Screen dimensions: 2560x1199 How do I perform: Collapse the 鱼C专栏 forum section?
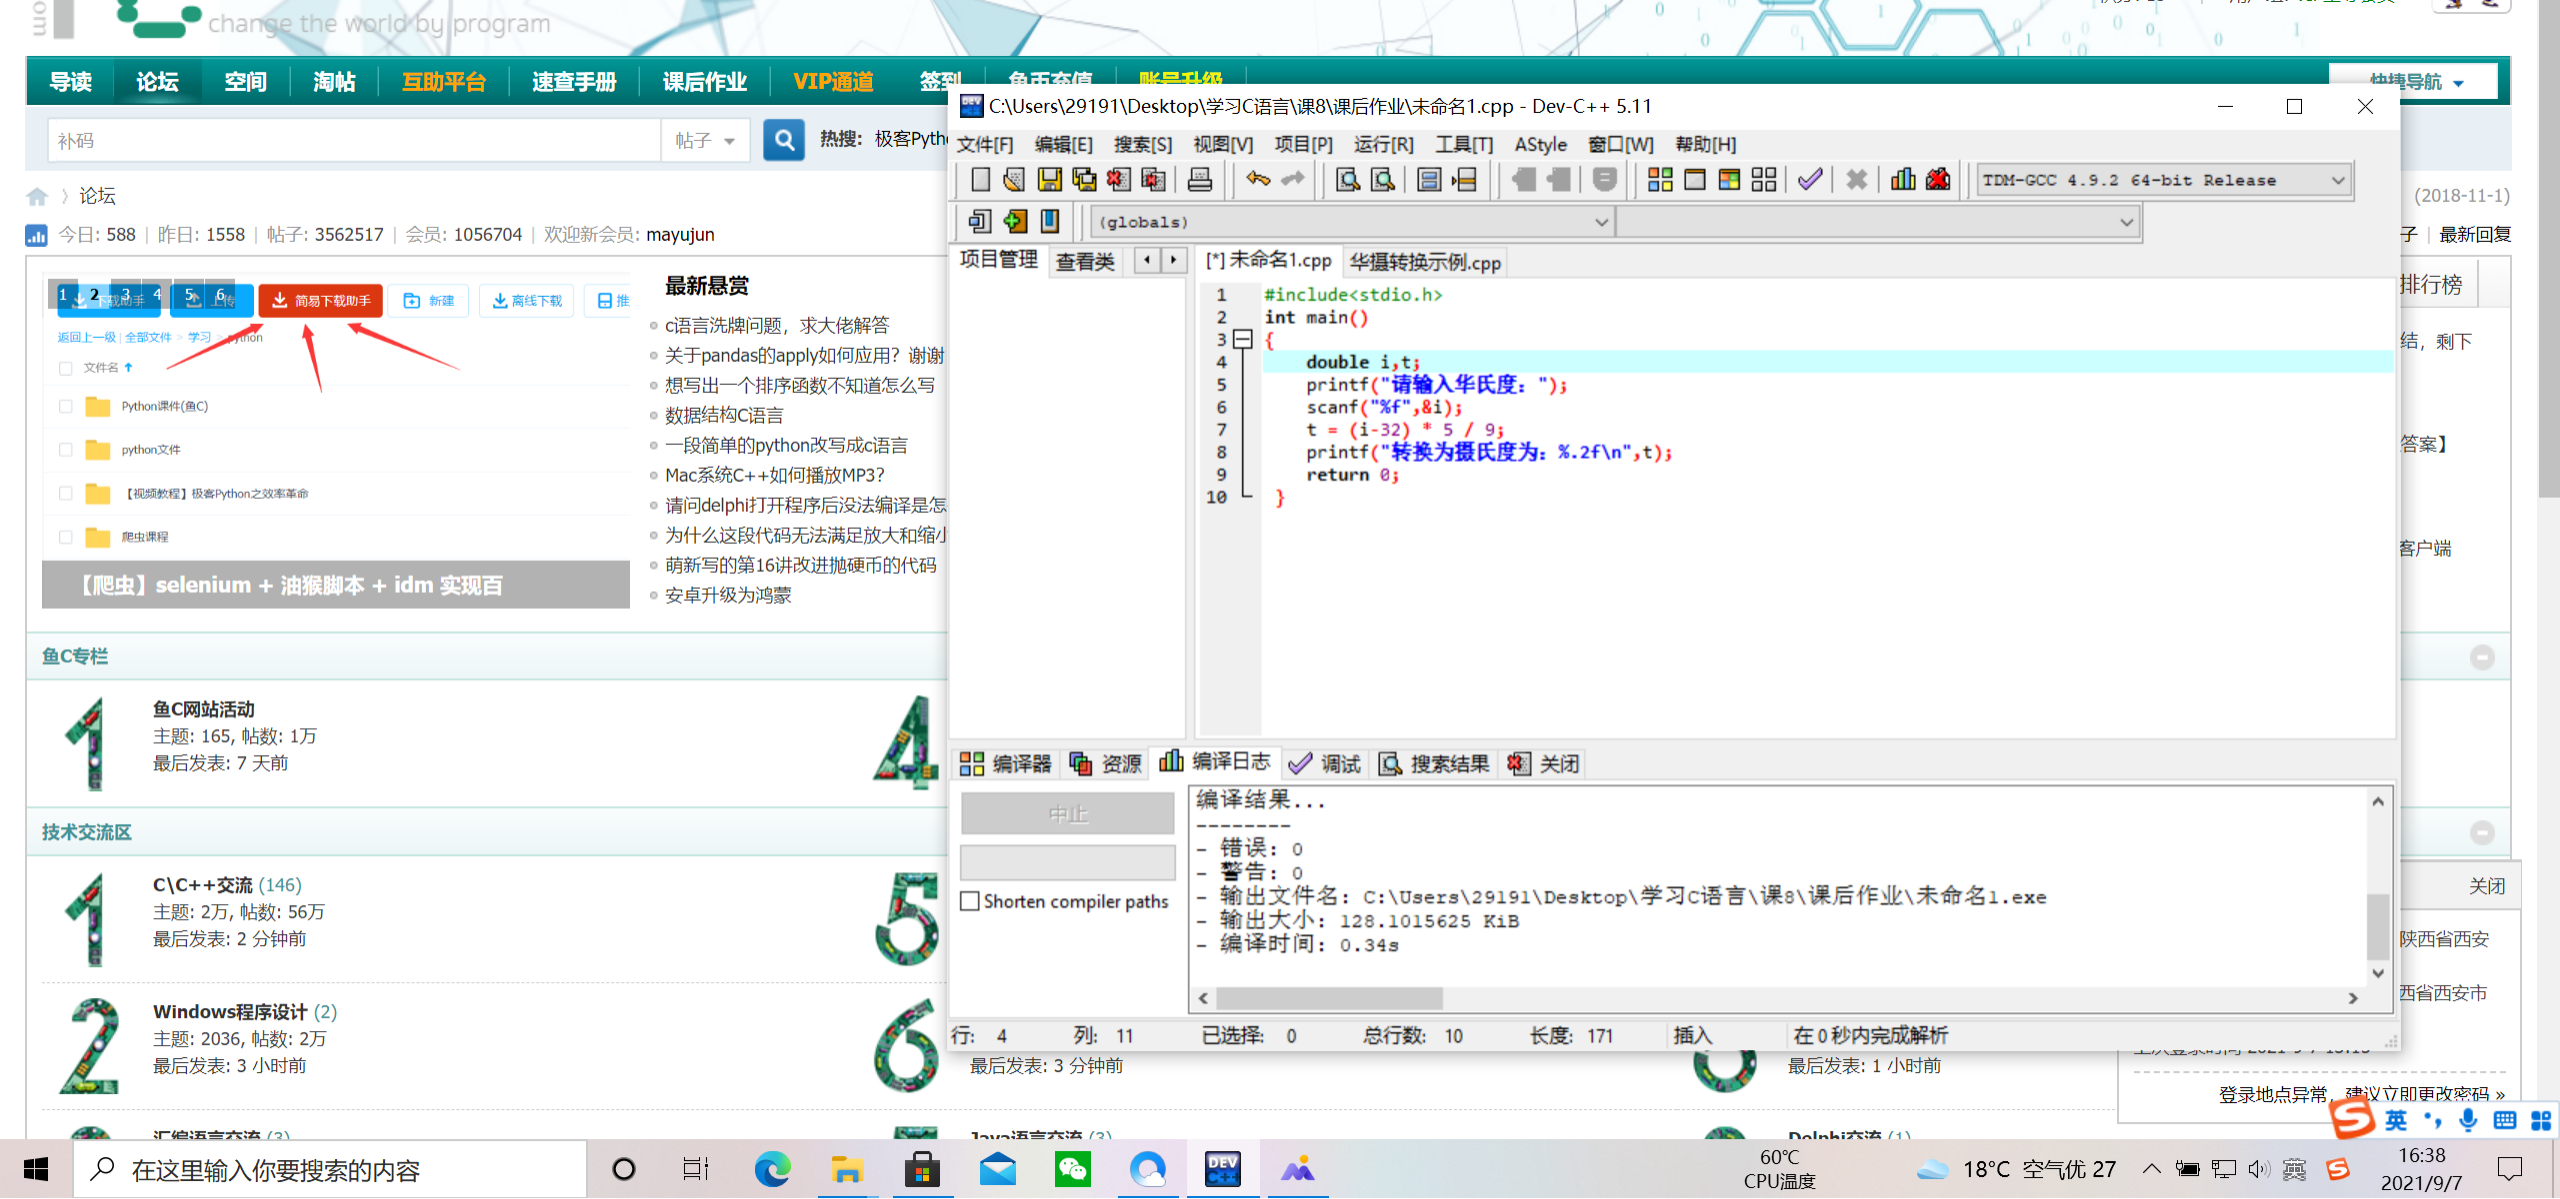2482,657
